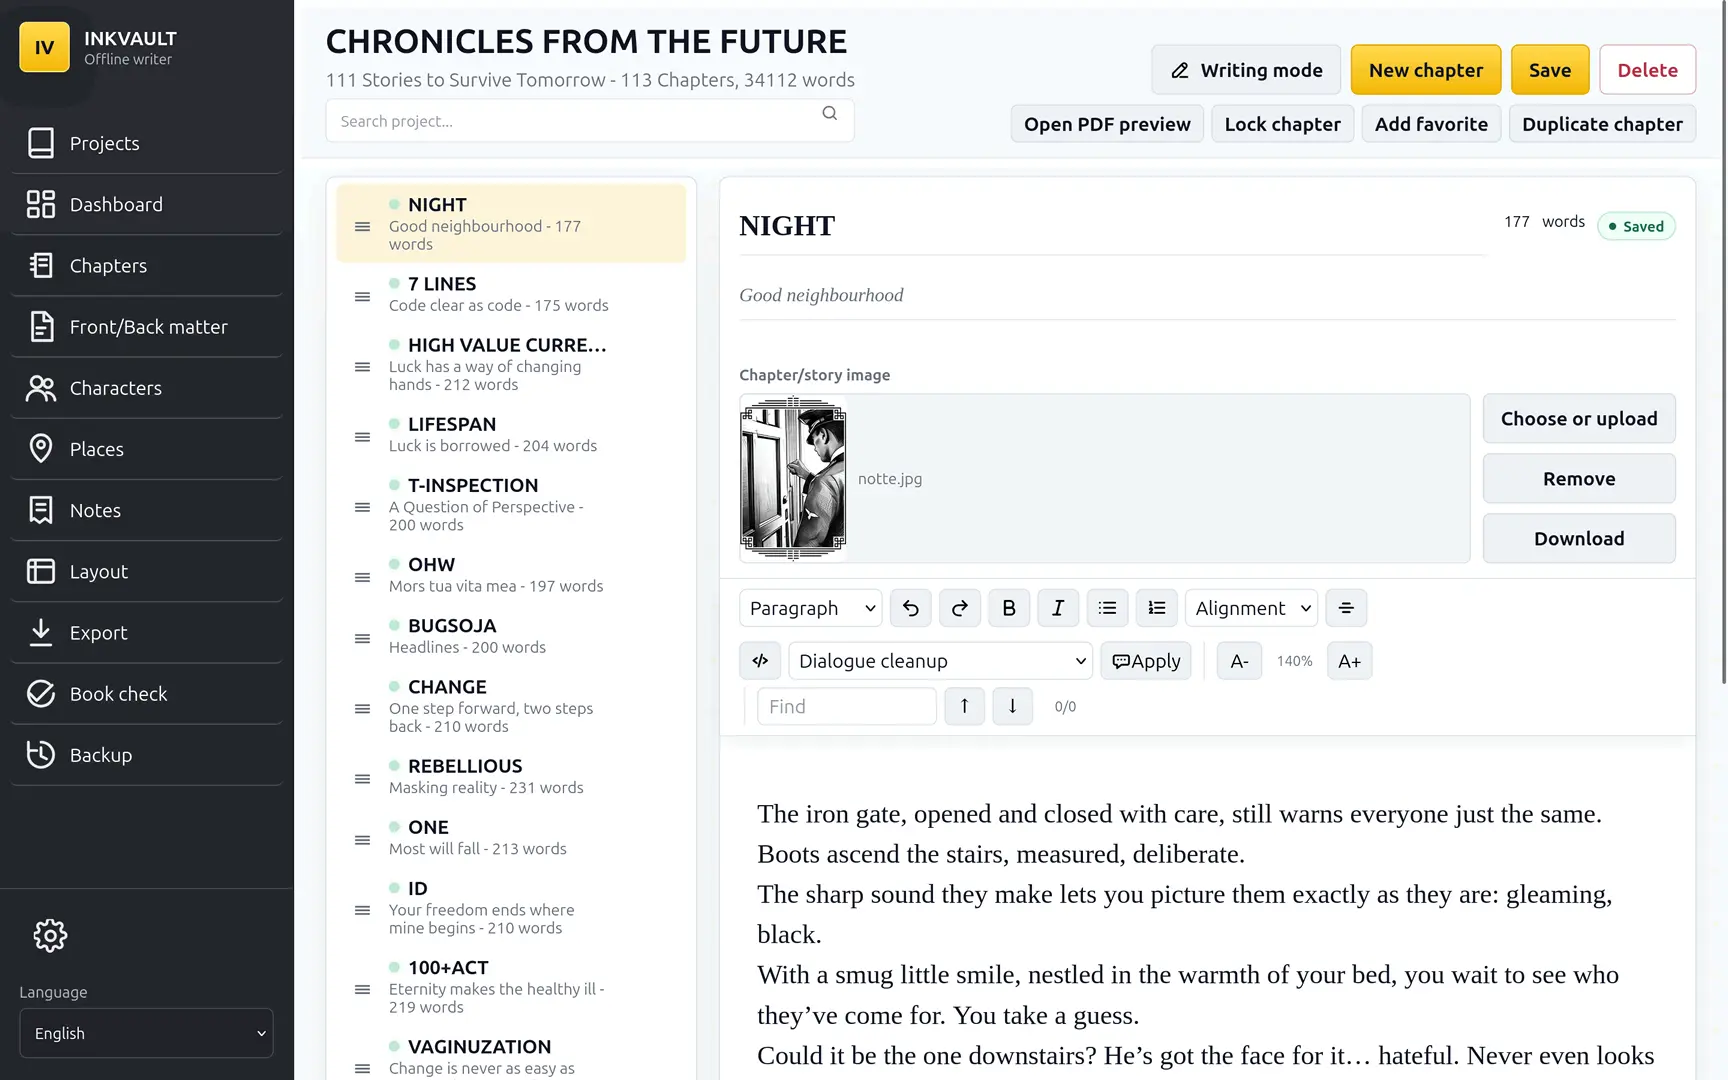Image resolution: width=1728 pixels, height=1080 pixels.
Task: Click Choose or upload image
Action: click(1579, 418)
